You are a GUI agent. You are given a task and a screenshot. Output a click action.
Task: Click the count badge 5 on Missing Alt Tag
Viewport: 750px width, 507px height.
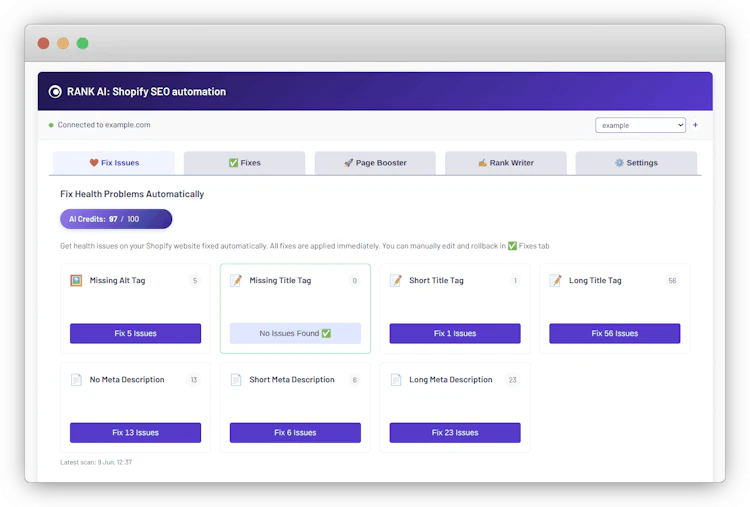[195, 281]
